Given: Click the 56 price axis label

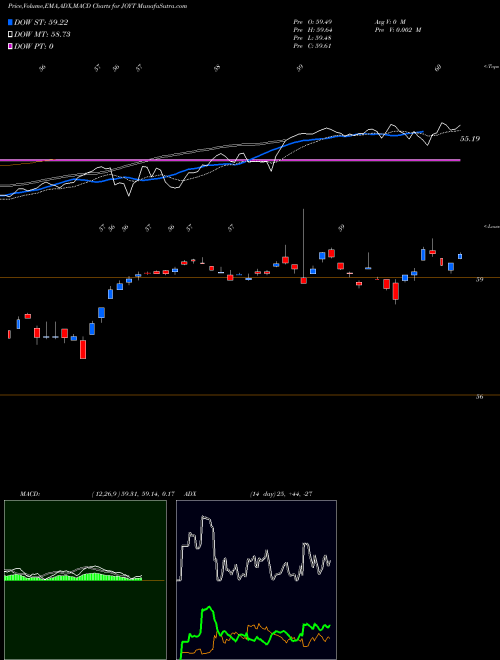Looking at the screenshot, I should [479, 397].
